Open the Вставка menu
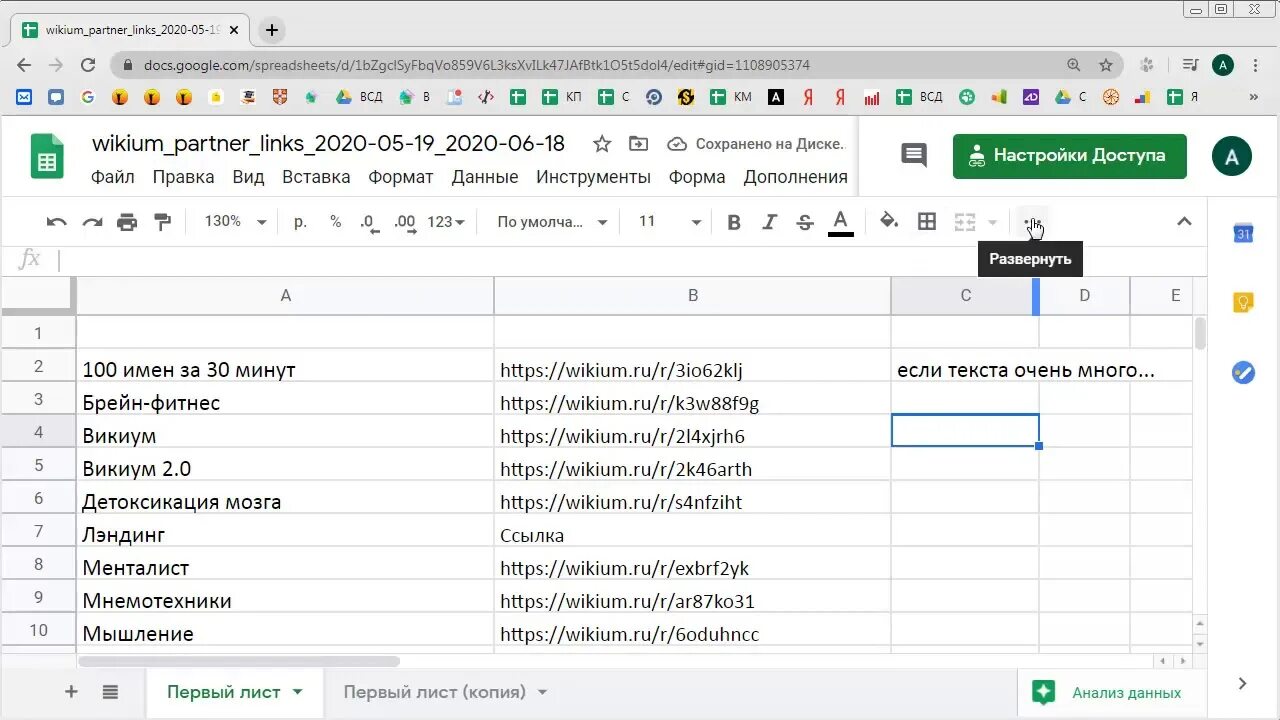This screenshot has height=720, width=1280. 316,177
